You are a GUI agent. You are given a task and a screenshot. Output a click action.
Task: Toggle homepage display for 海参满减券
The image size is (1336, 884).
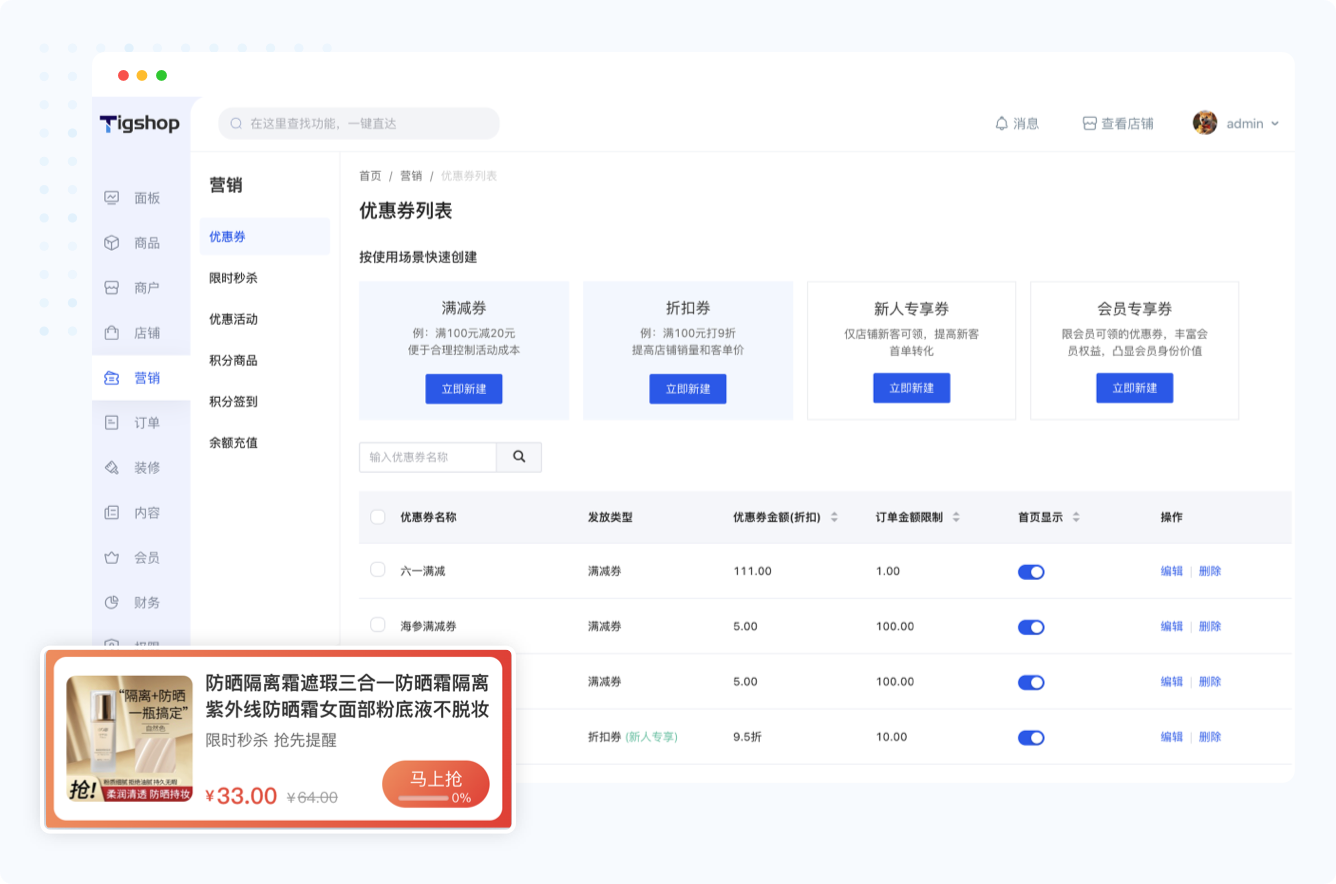(1031, 627)
